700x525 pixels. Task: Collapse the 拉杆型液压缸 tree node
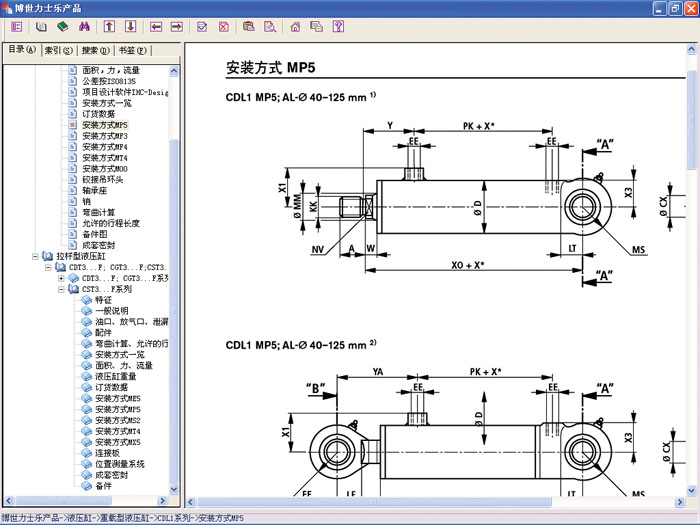click(x=36, y=256)
